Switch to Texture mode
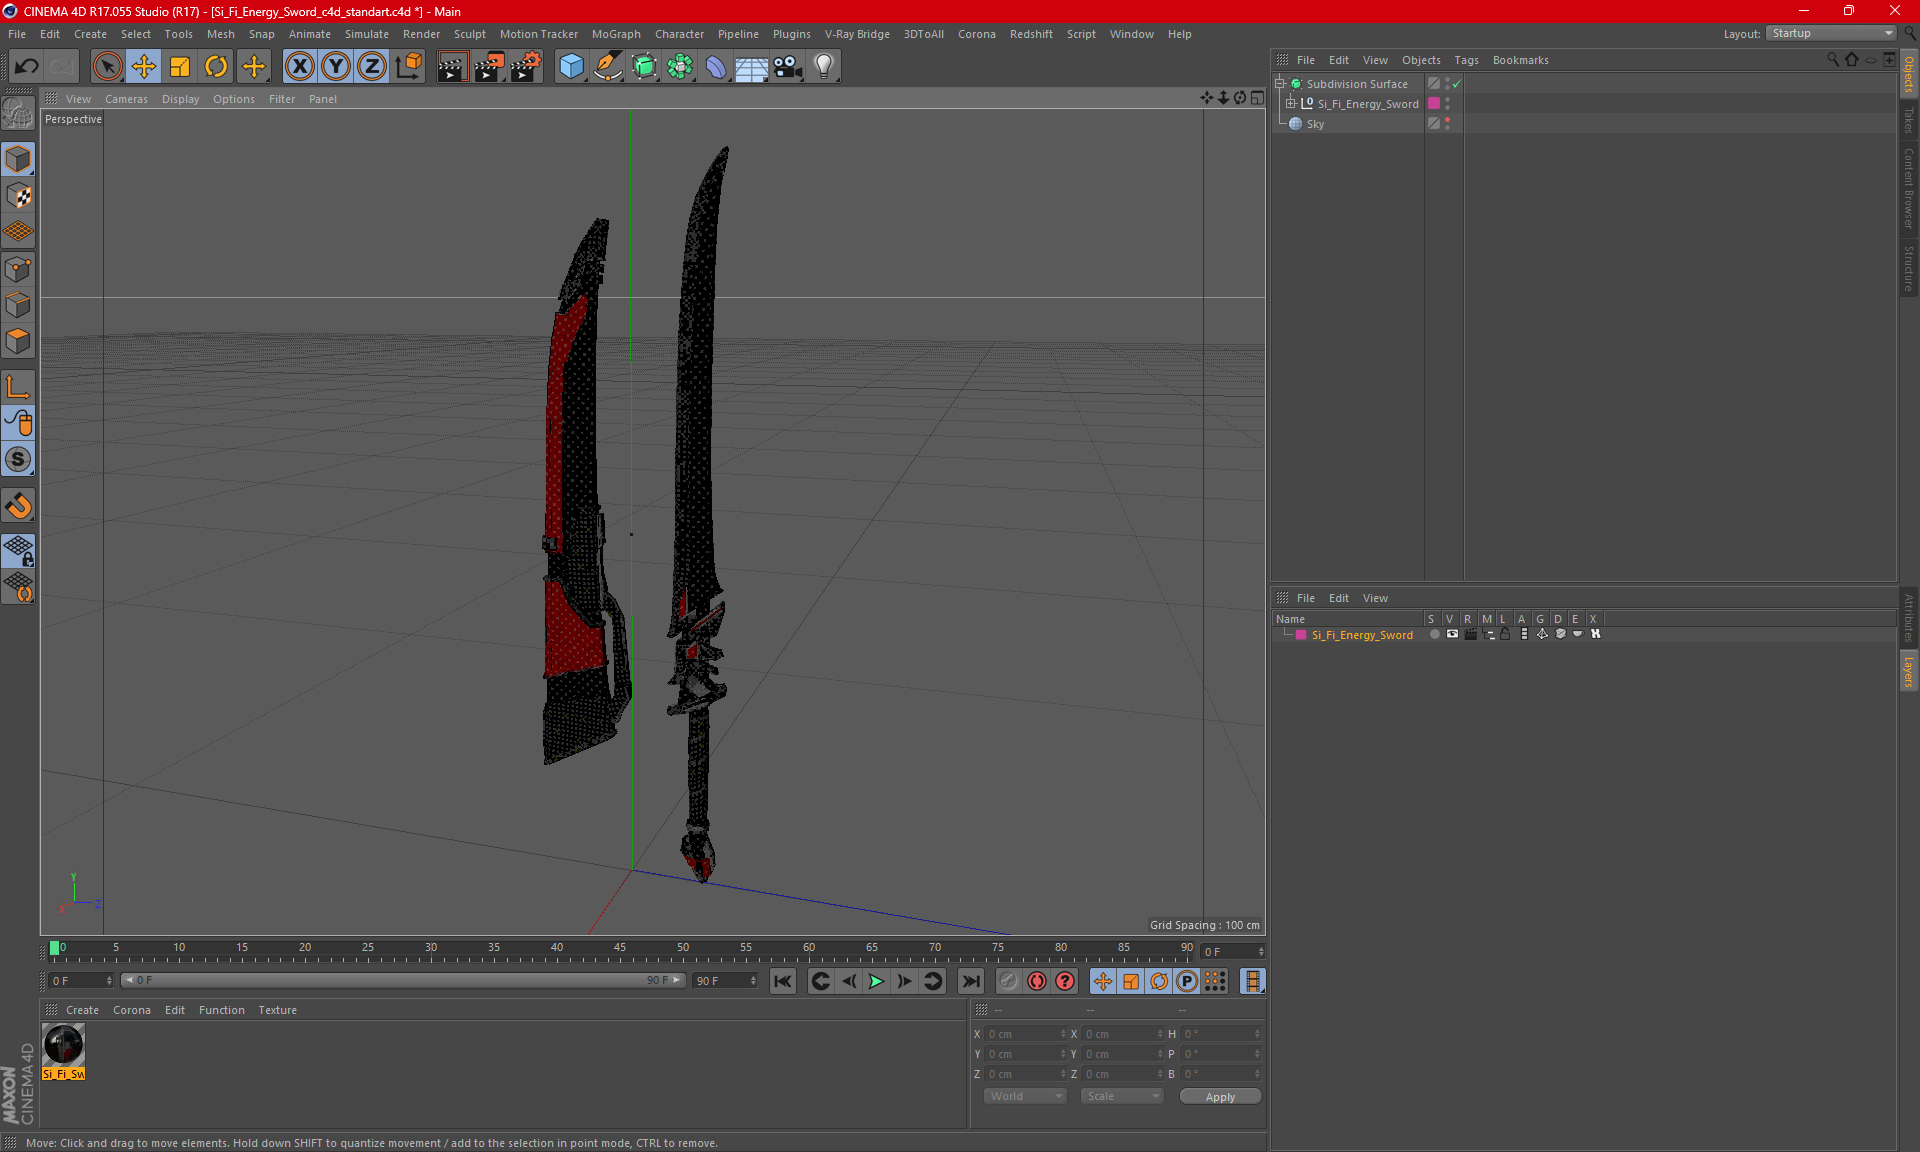1920x1152 pixels. coord(18,196)
